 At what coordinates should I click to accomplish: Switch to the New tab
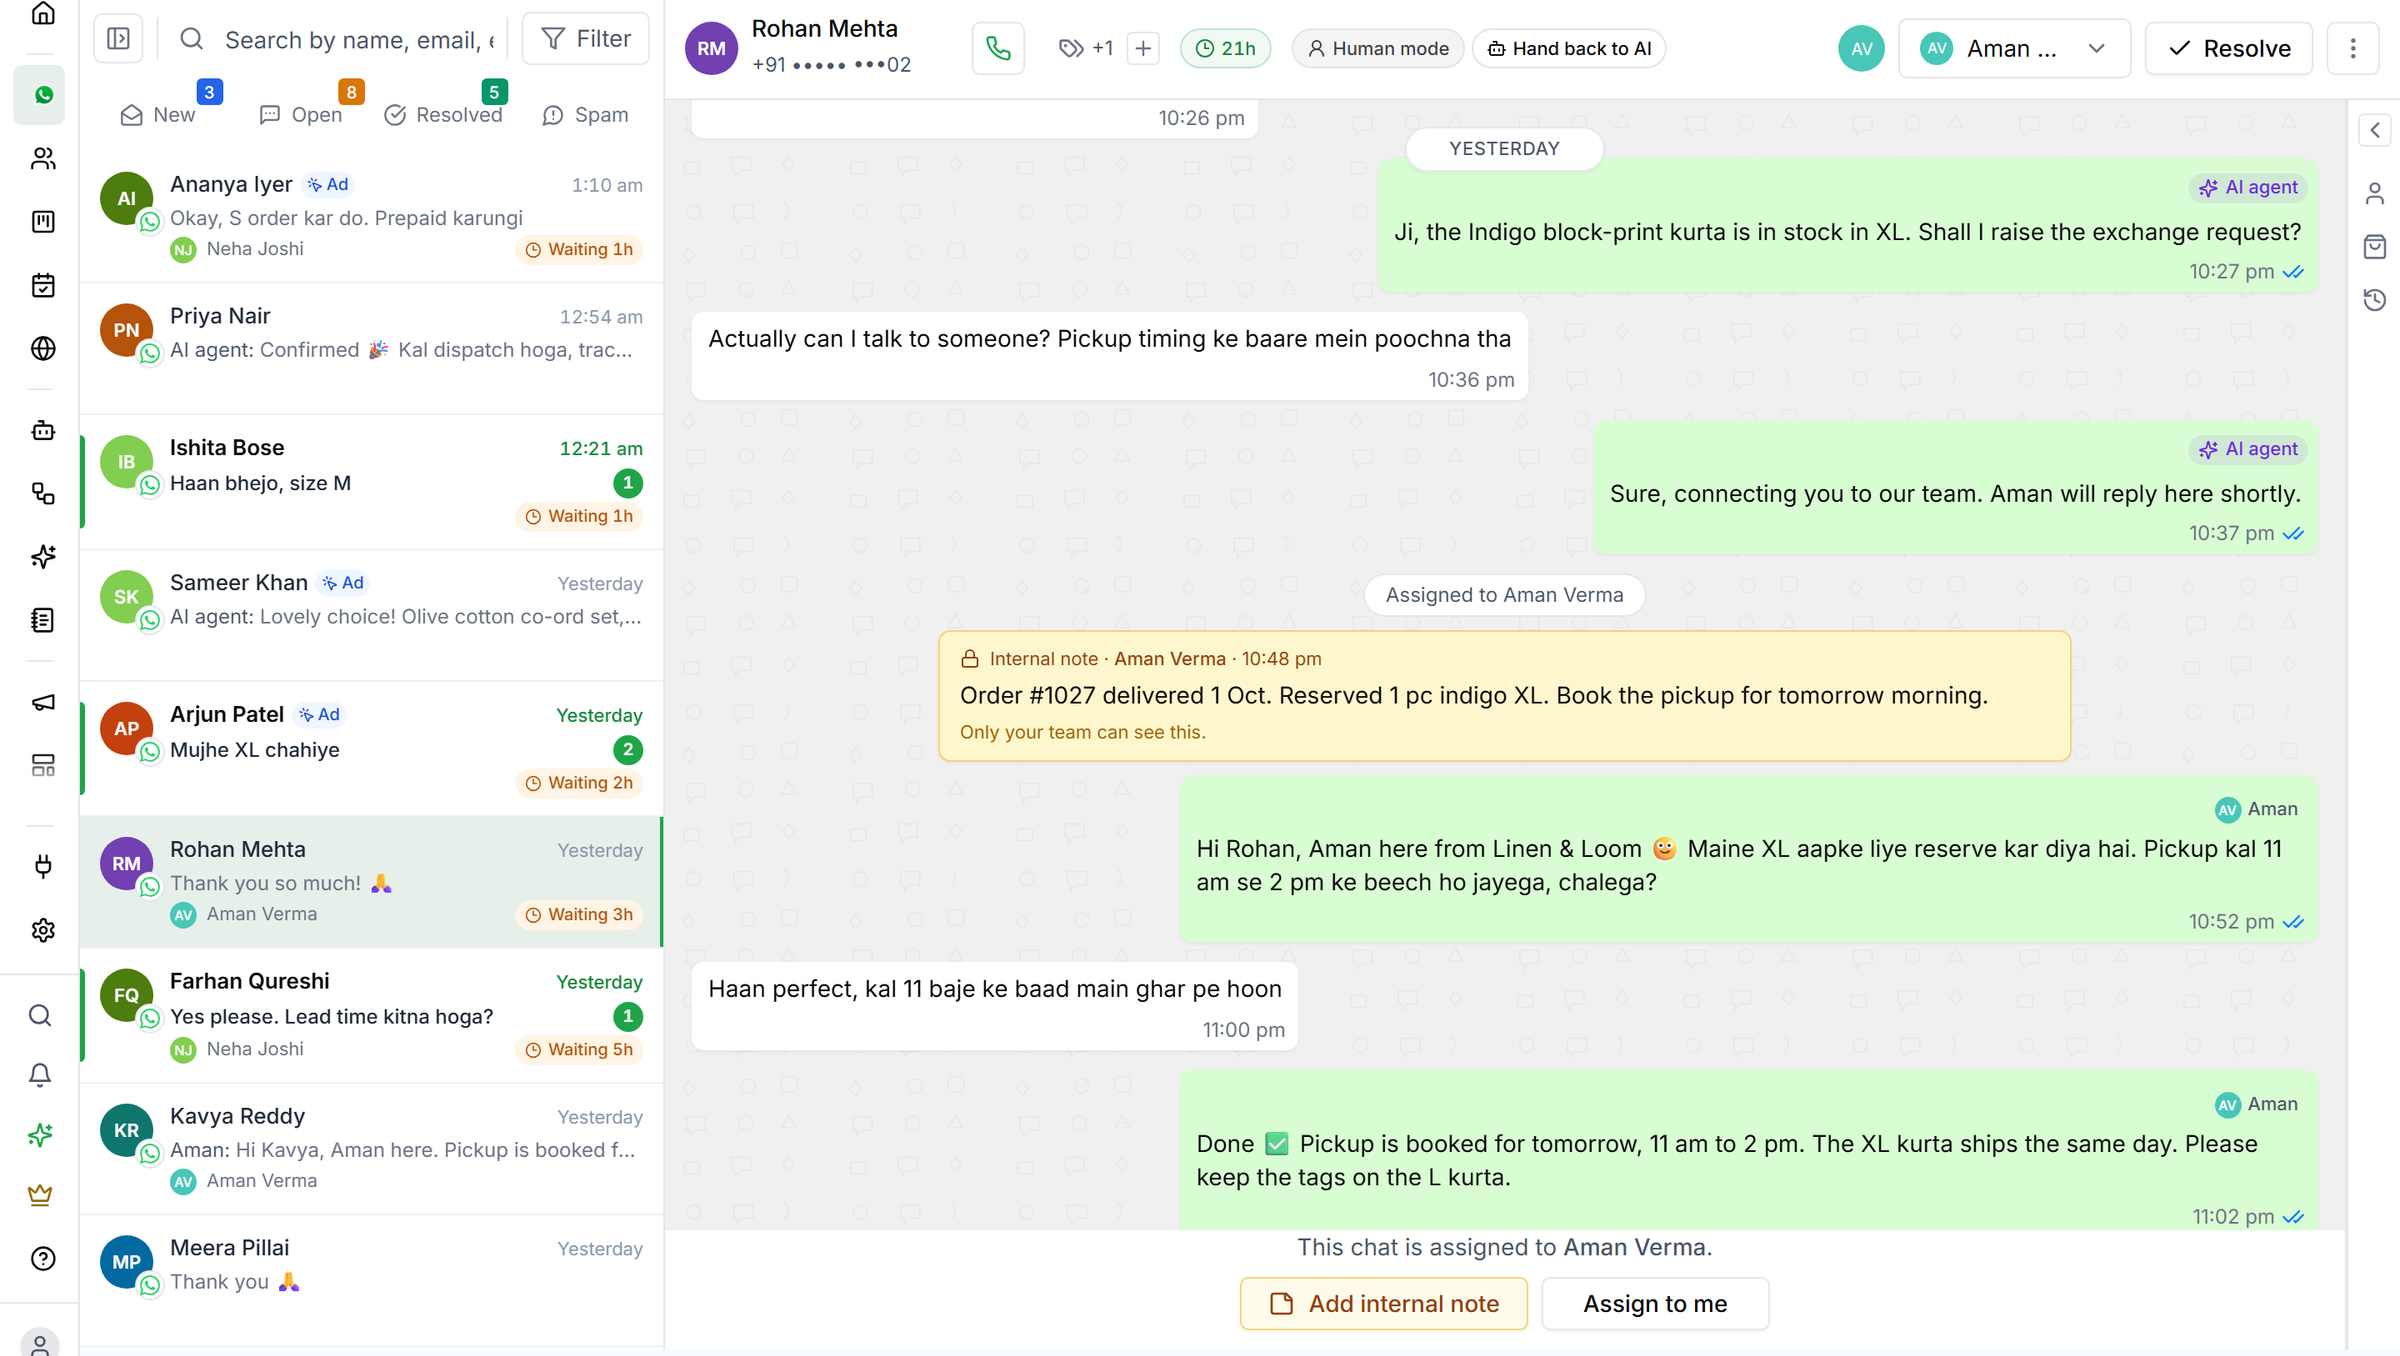pos(158,114)
